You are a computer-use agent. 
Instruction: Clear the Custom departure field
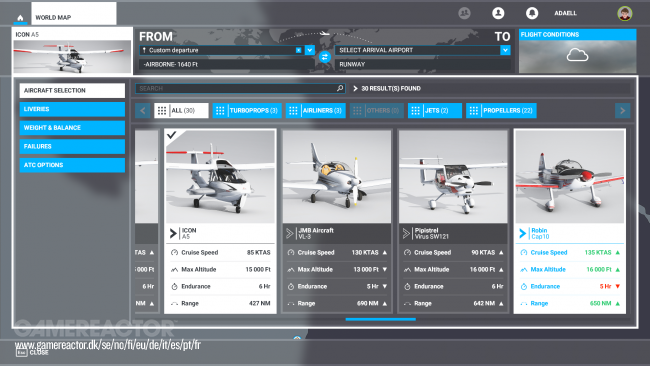click(298, 50)
